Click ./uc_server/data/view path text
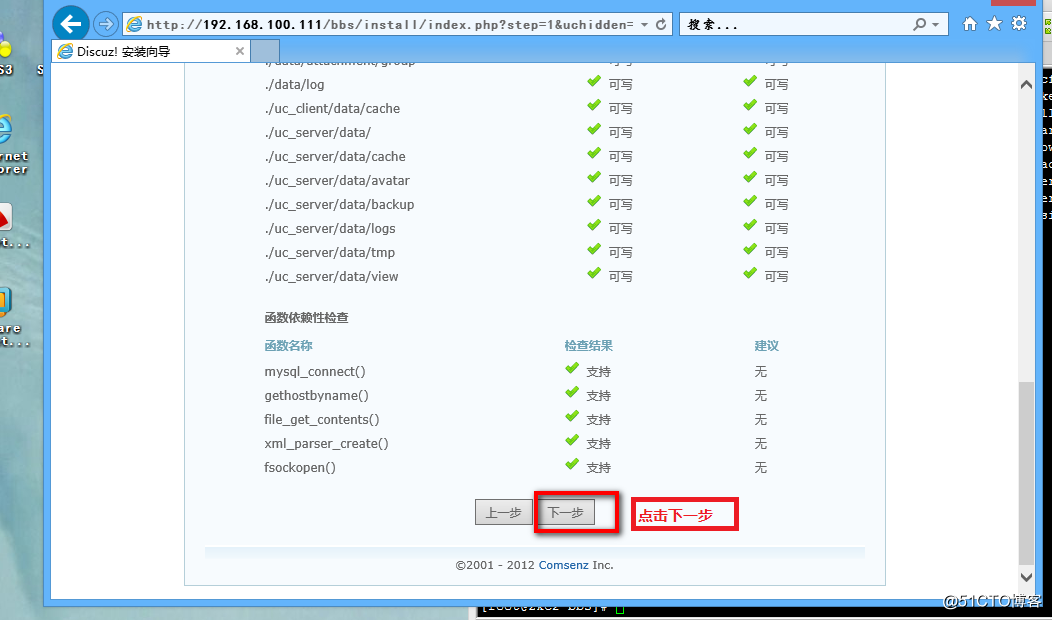This screenshot has height=620, width=1052. [x=331, y=276]
